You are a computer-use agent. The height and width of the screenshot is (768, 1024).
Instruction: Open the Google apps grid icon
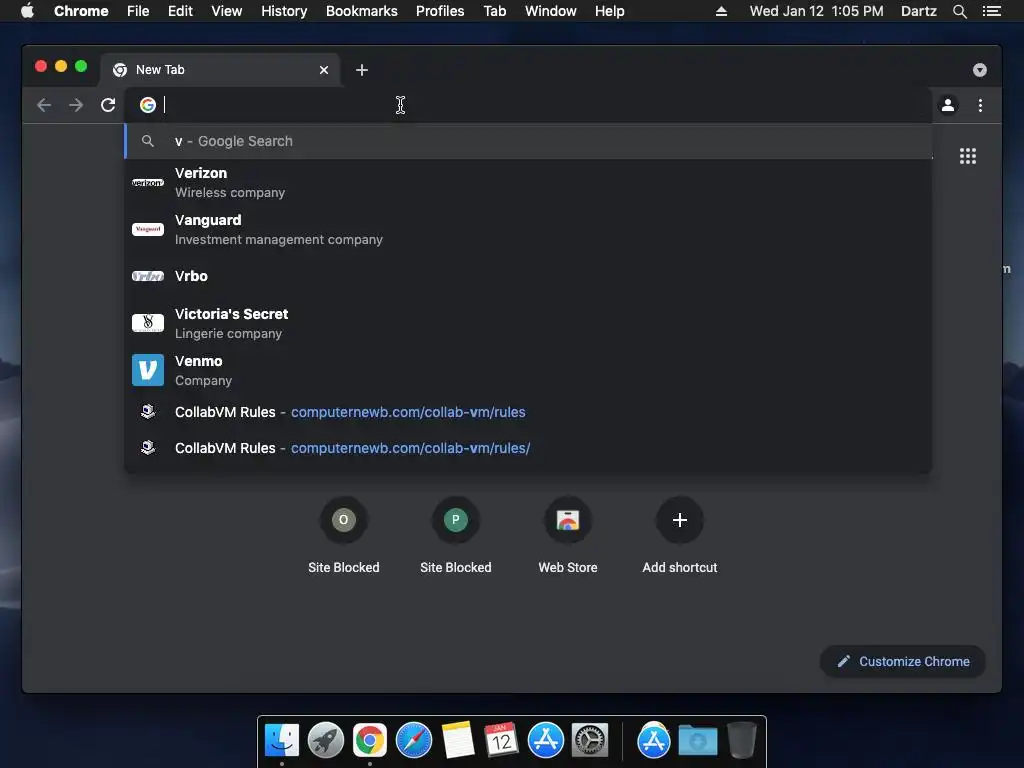click(968, 156)
